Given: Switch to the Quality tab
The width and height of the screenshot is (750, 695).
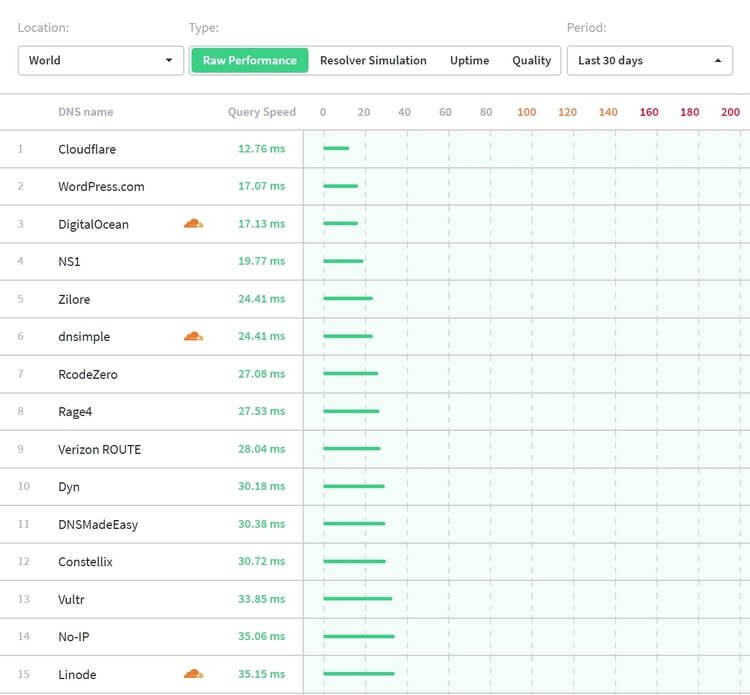Looking at the screenshot, I should tap(531, 61).
